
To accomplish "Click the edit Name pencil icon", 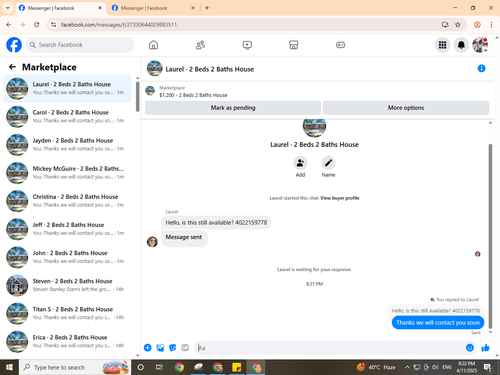I will 328,163.
